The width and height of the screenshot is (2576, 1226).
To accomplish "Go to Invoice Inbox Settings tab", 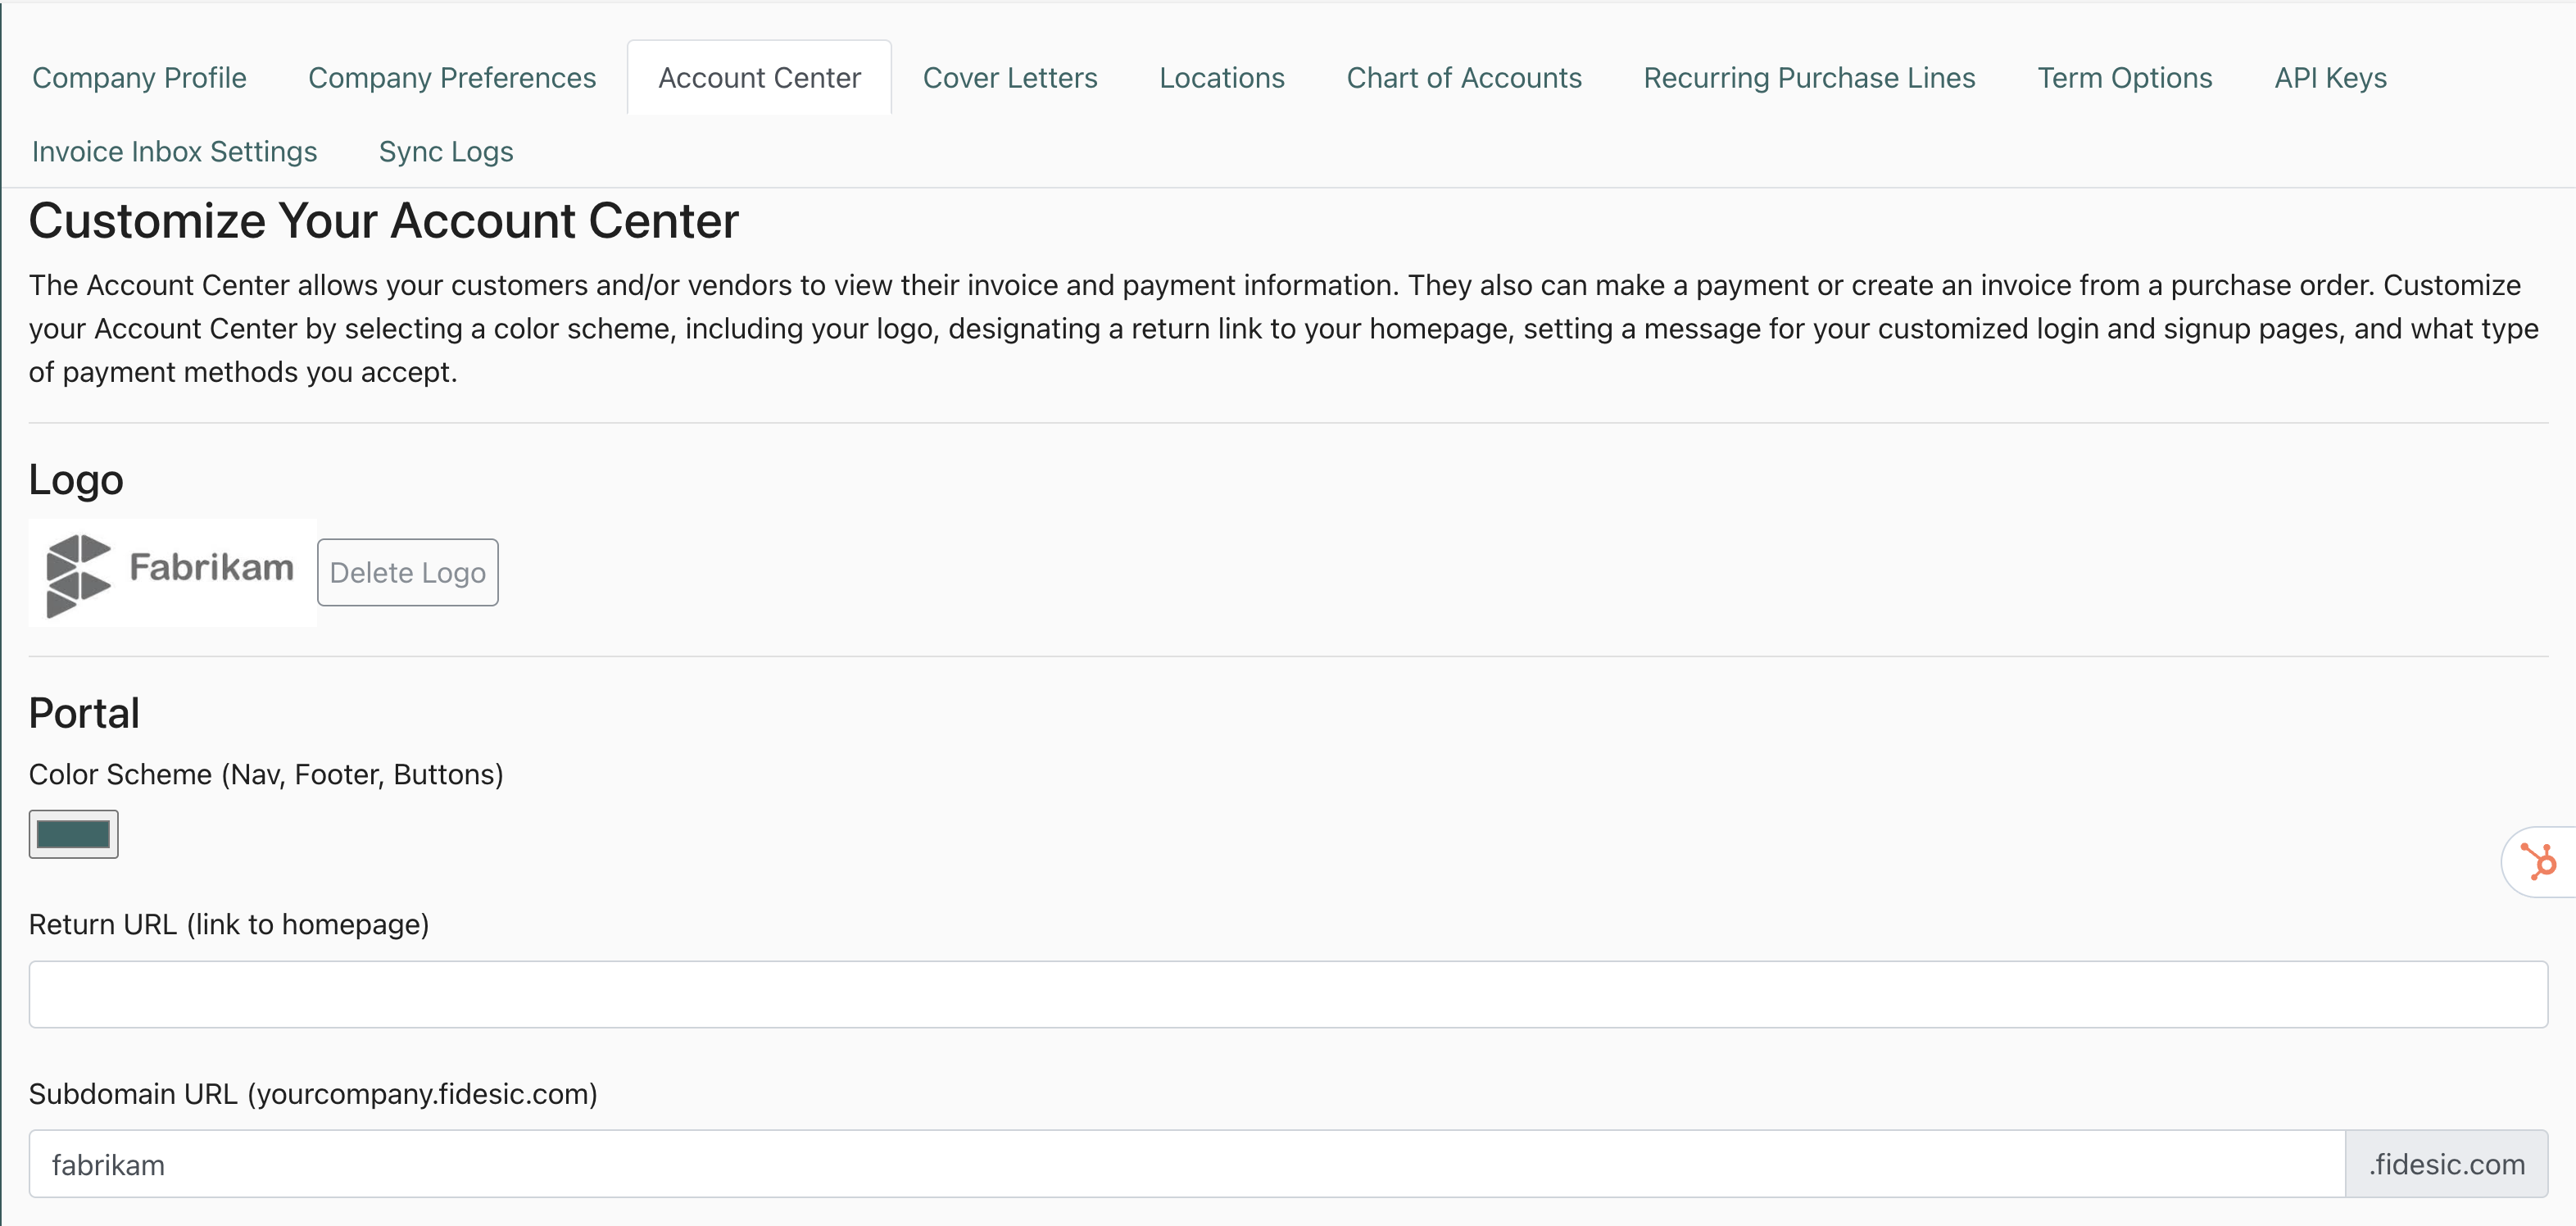I will tap(174, 152).
